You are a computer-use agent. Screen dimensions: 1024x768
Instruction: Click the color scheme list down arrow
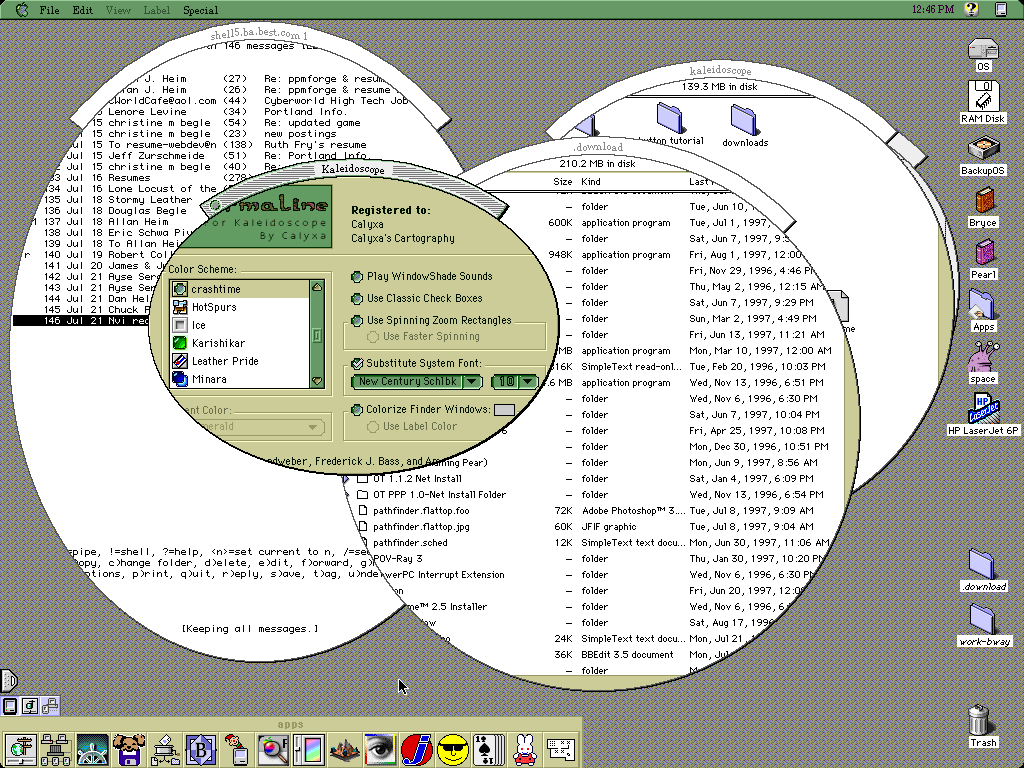[x=317, y=381]
